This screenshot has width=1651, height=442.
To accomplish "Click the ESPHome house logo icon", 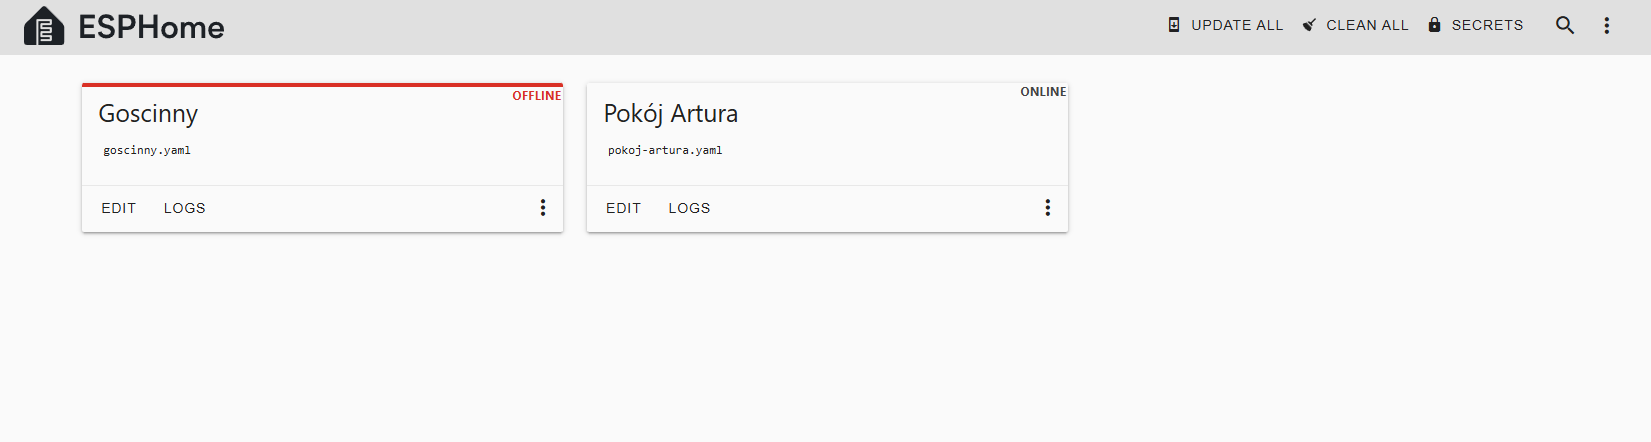I will [44, 27].
